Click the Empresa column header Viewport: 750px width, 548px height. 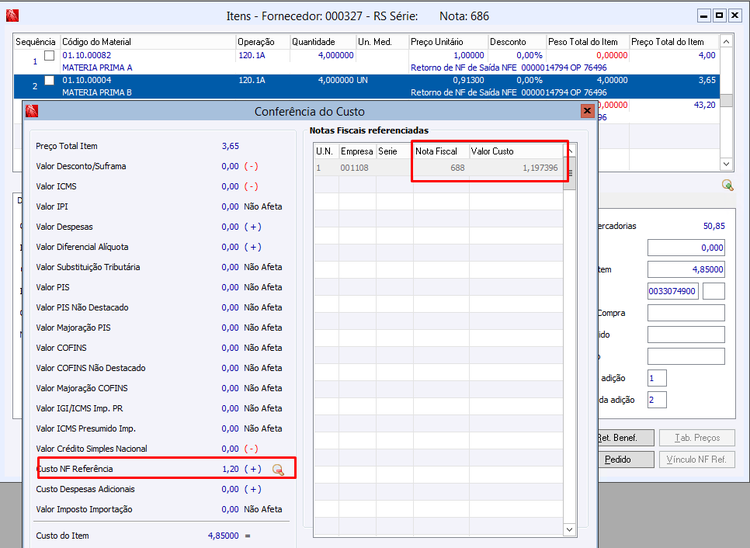356,150
